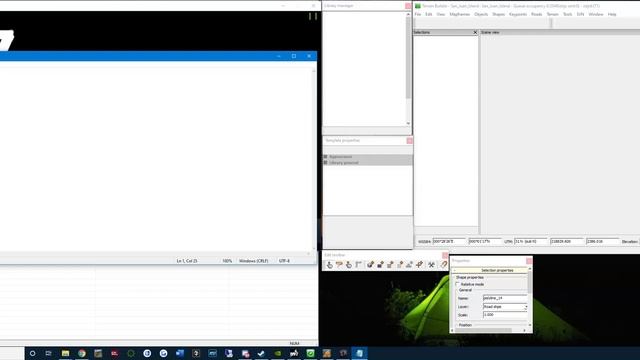Click Notepad 'Ln 1, Col 2' status text
This screenshot has width=640, height=360.
(x=187, y=261)
